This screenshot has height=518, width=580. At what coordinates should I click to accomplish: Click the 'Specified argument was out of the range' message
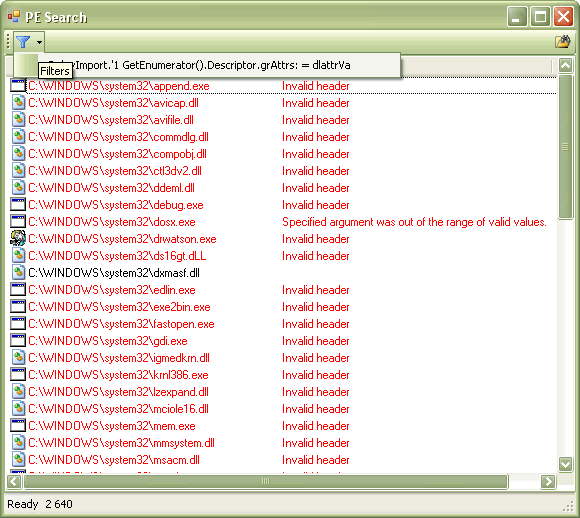414,222
